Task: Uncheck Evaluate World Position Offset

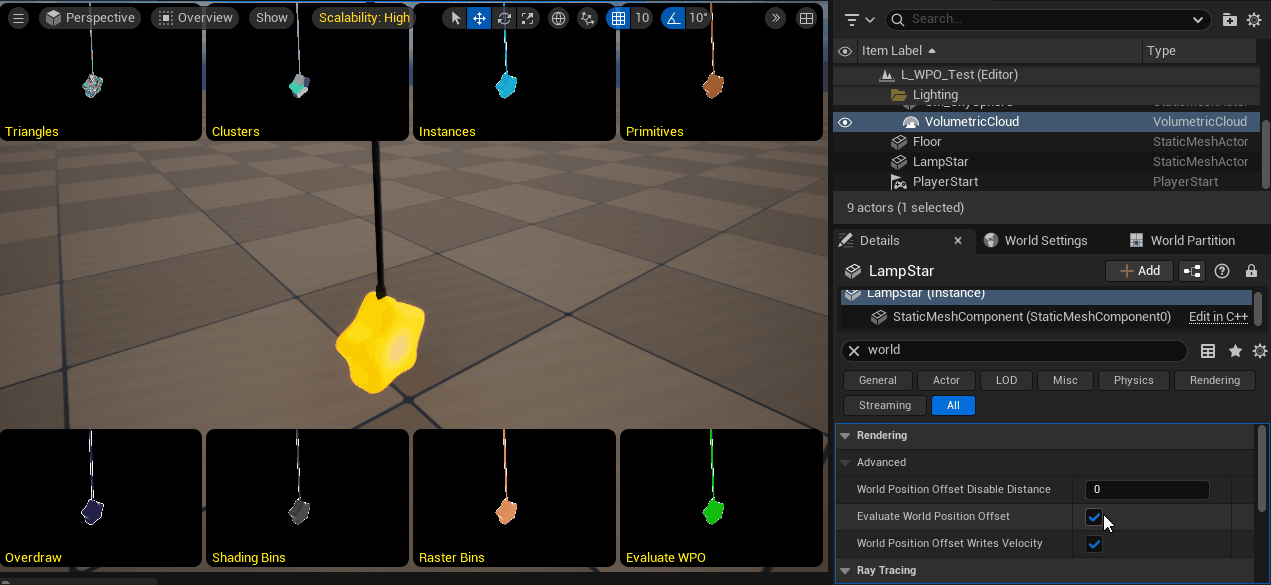Action: tap(1094, 517)
